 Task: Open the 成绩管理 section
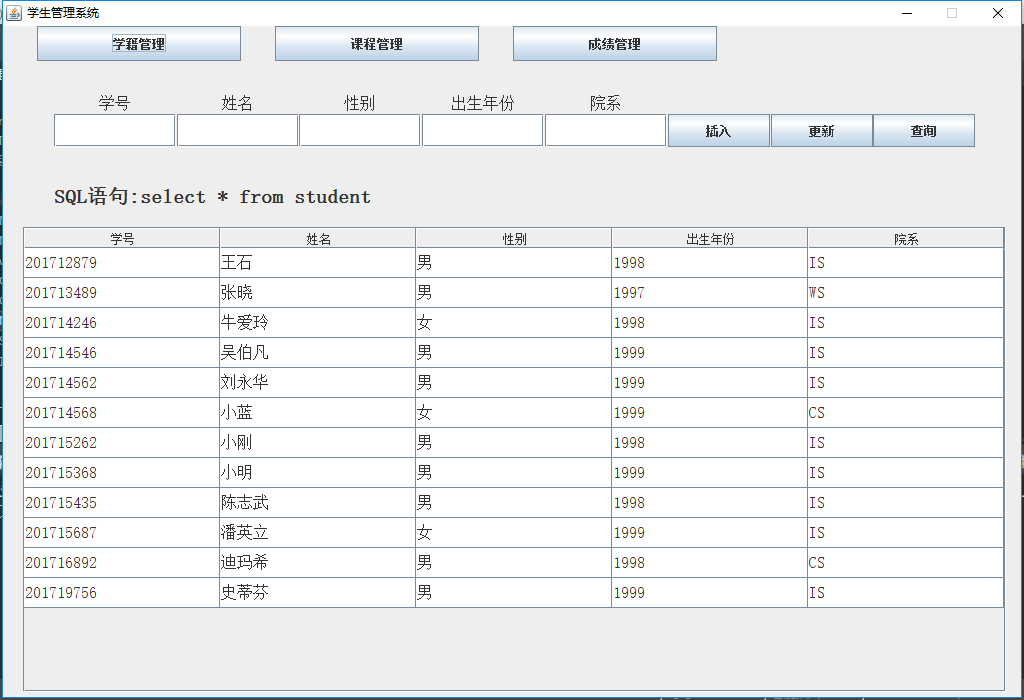[x=615, y=44]
